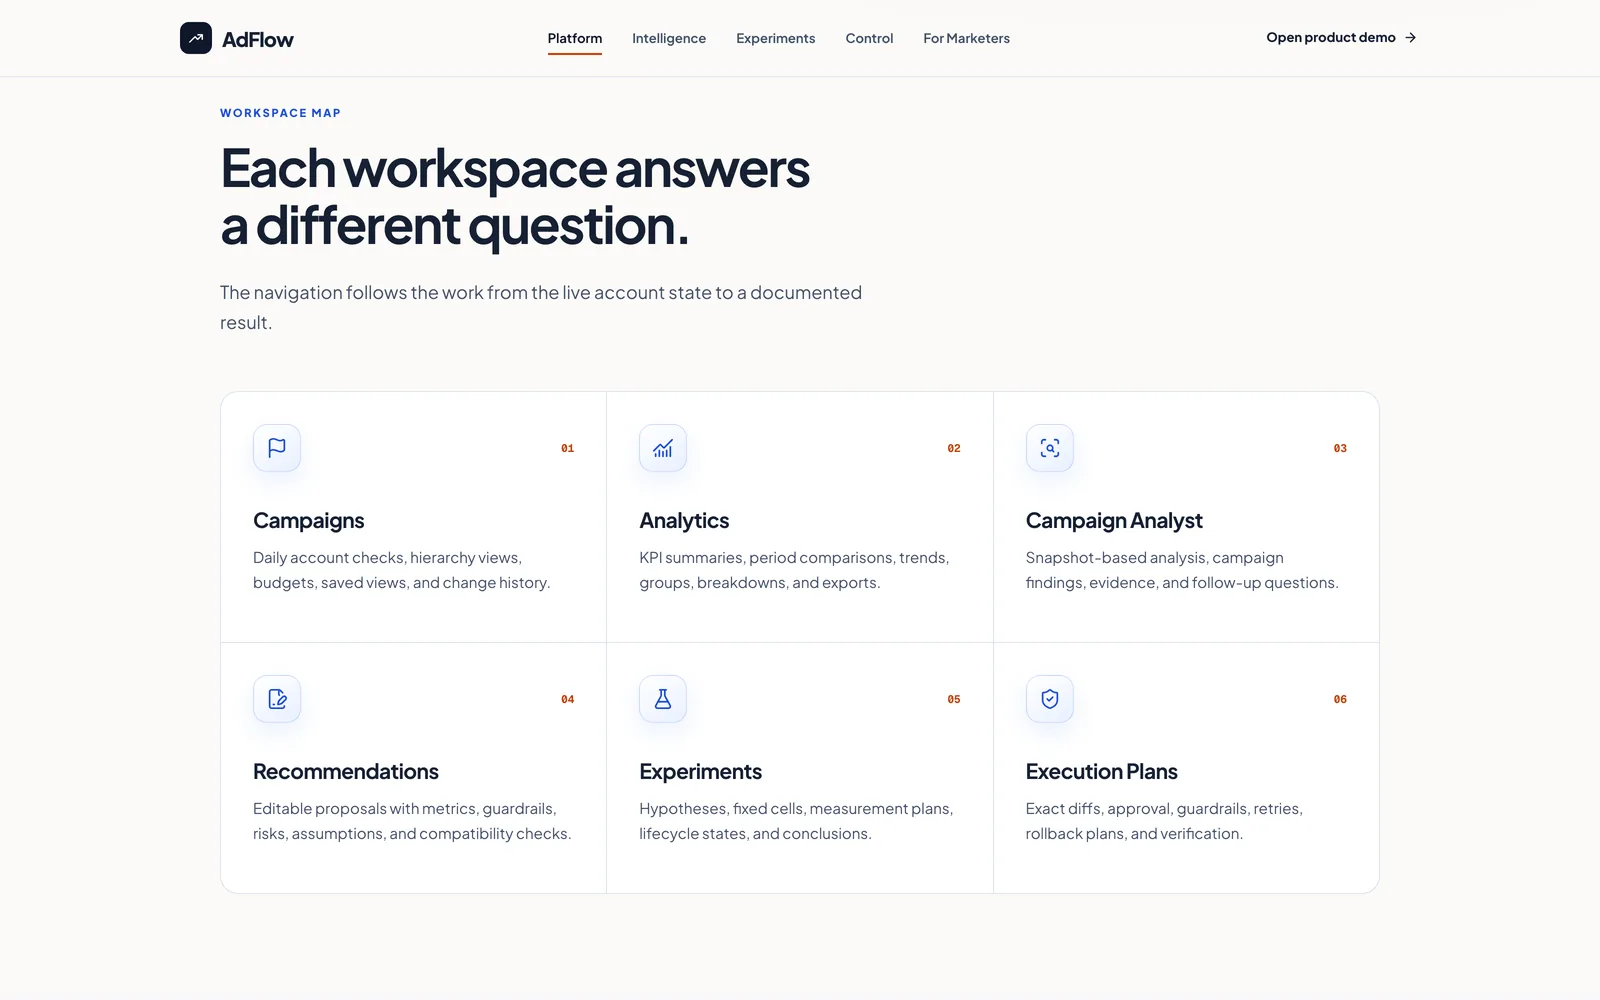This screenshot has height=1000, width=1600.
Task: Click the Analytics chart icon
Action: [663, 448]
